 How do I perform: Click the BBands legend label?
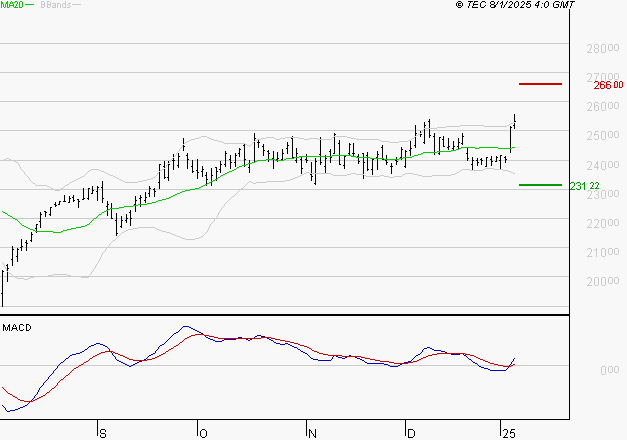[56, 5]
